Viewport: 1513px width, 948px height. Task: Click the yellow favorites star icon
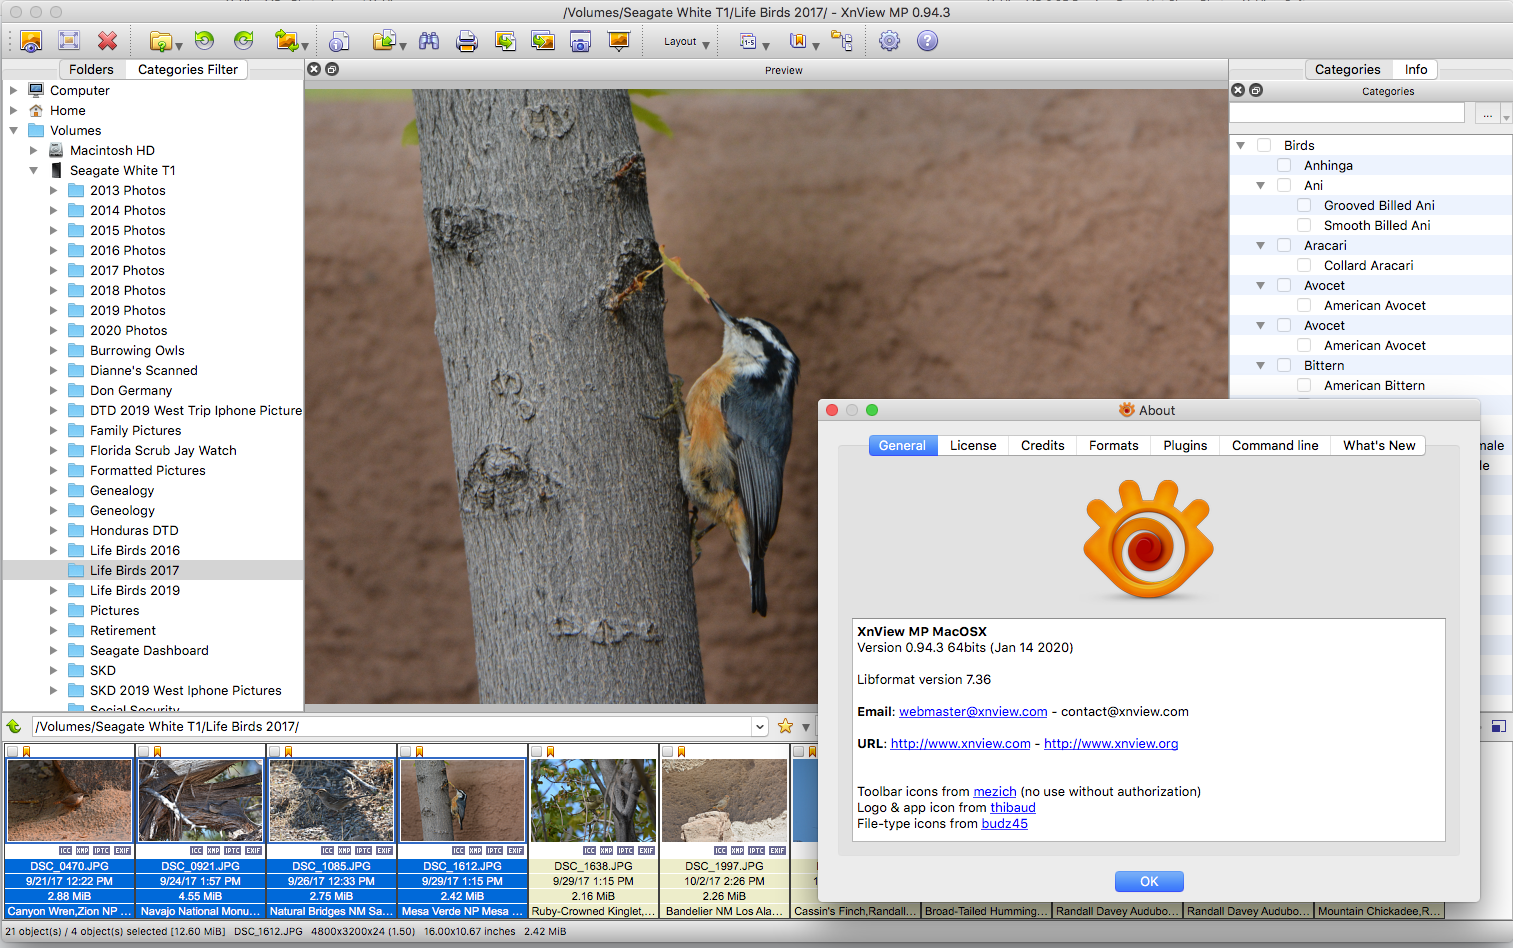click(x=785, y=726)
